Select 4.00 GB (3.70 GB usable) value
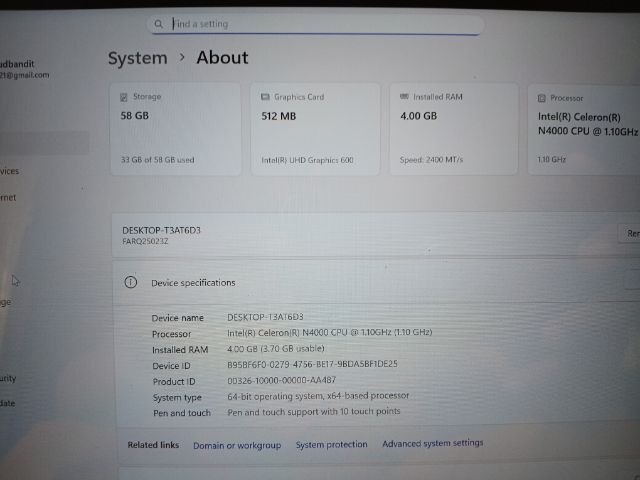The image size is (640, 480). click(276, 349)
